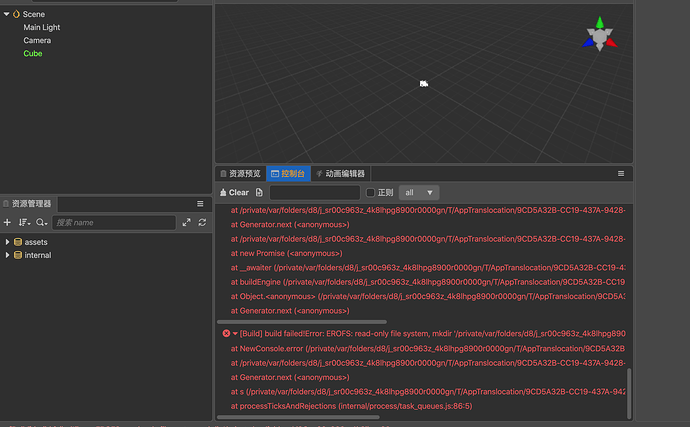The width and height of the screenshot is (690, 427).
Task: Enable the 正则 regex checkbox
Action: tap(371, 192)
